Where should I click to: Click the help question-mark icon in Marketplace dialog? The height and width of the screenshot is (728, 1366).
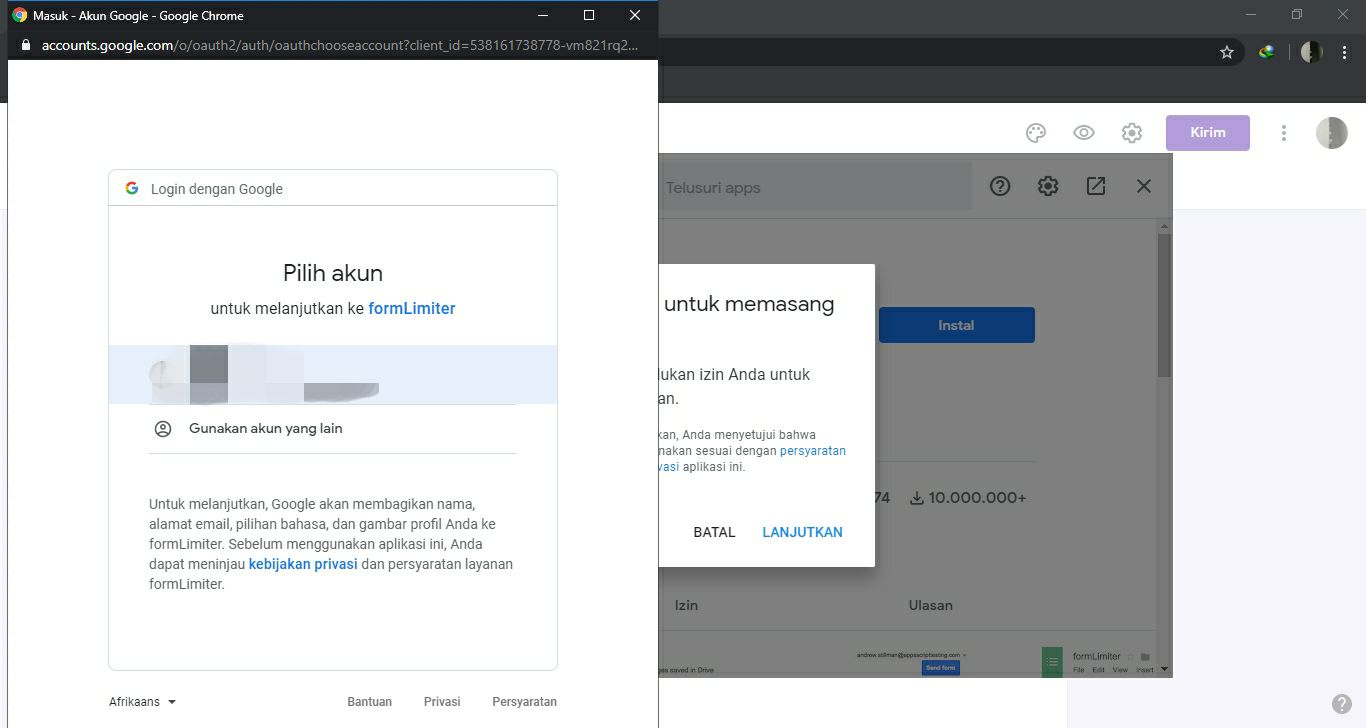click(999, 185)
